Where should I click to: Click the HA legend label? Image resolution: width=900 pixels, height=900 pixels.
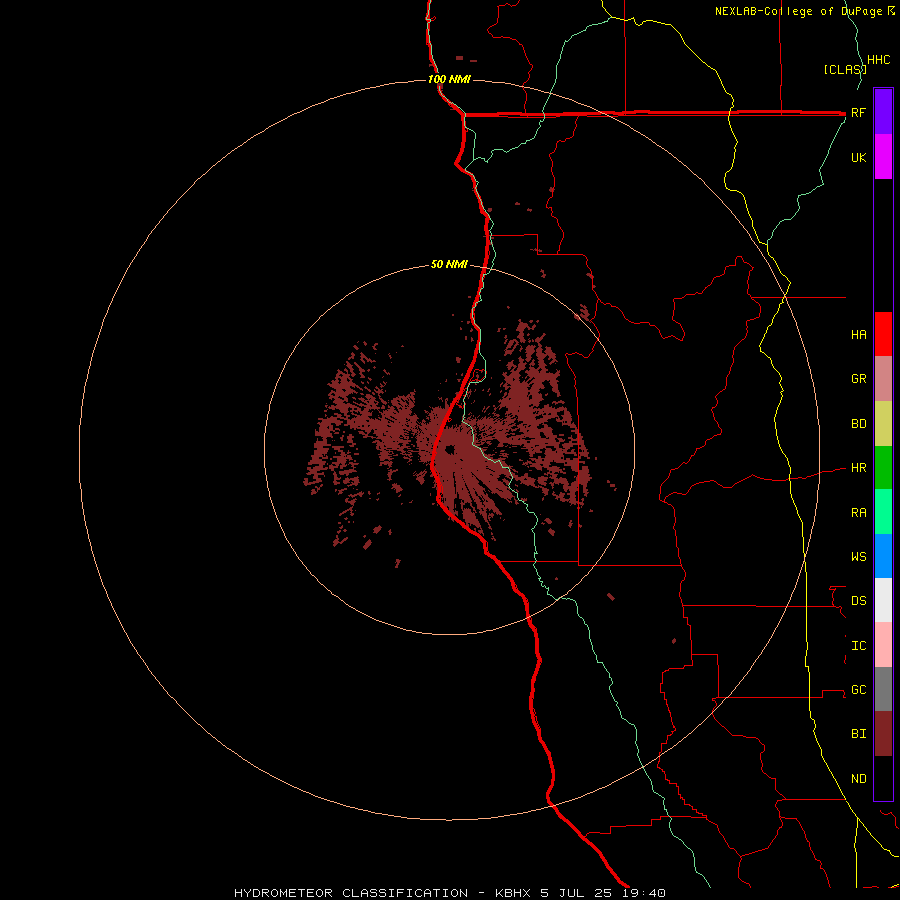tap(858, 334)
